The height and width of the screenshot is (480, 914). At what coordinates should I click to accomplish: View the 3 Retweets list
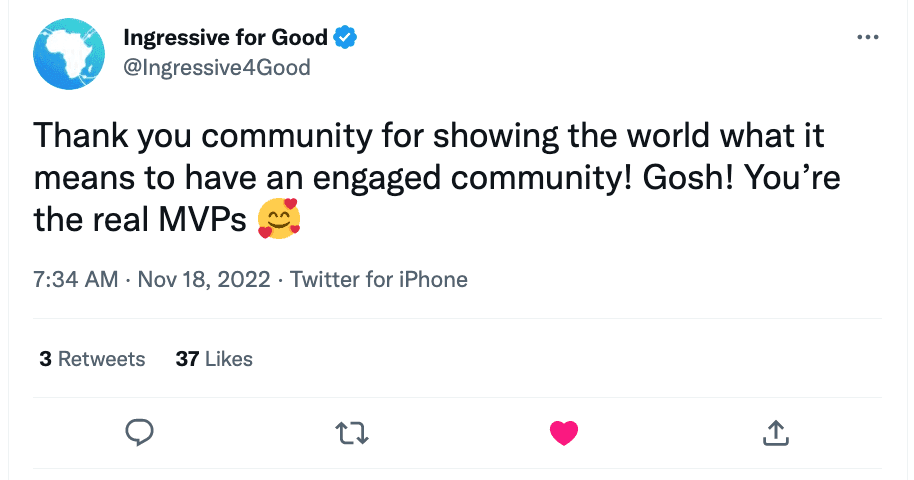click(92, 358)
